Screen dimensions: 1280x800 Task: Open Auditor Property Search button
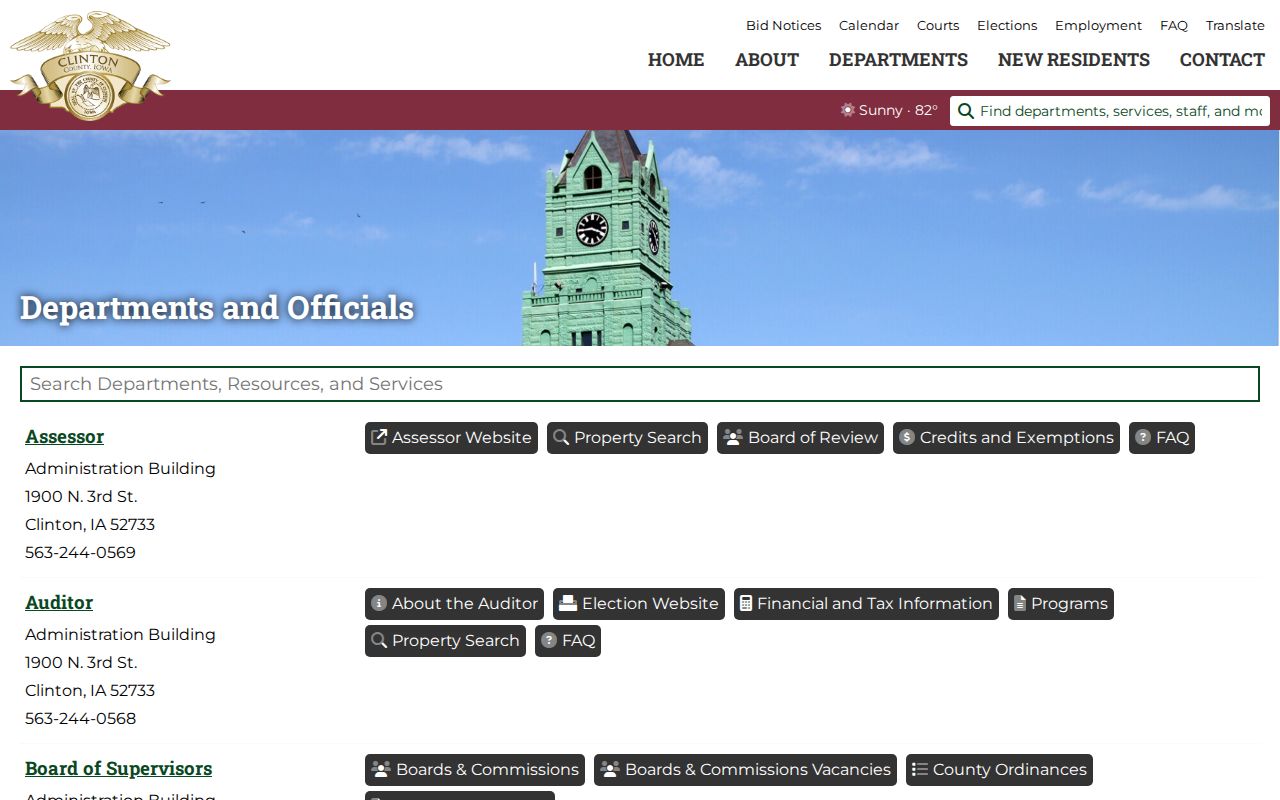pos(445,641)
